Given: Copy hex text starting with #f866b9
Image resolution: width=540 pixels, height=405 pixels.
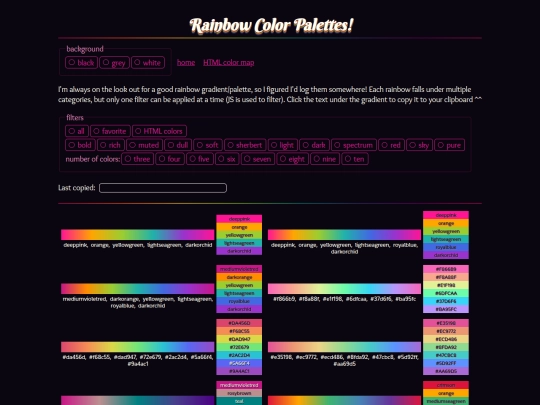Looking at the screenshot, I should (x=344, y=299).
